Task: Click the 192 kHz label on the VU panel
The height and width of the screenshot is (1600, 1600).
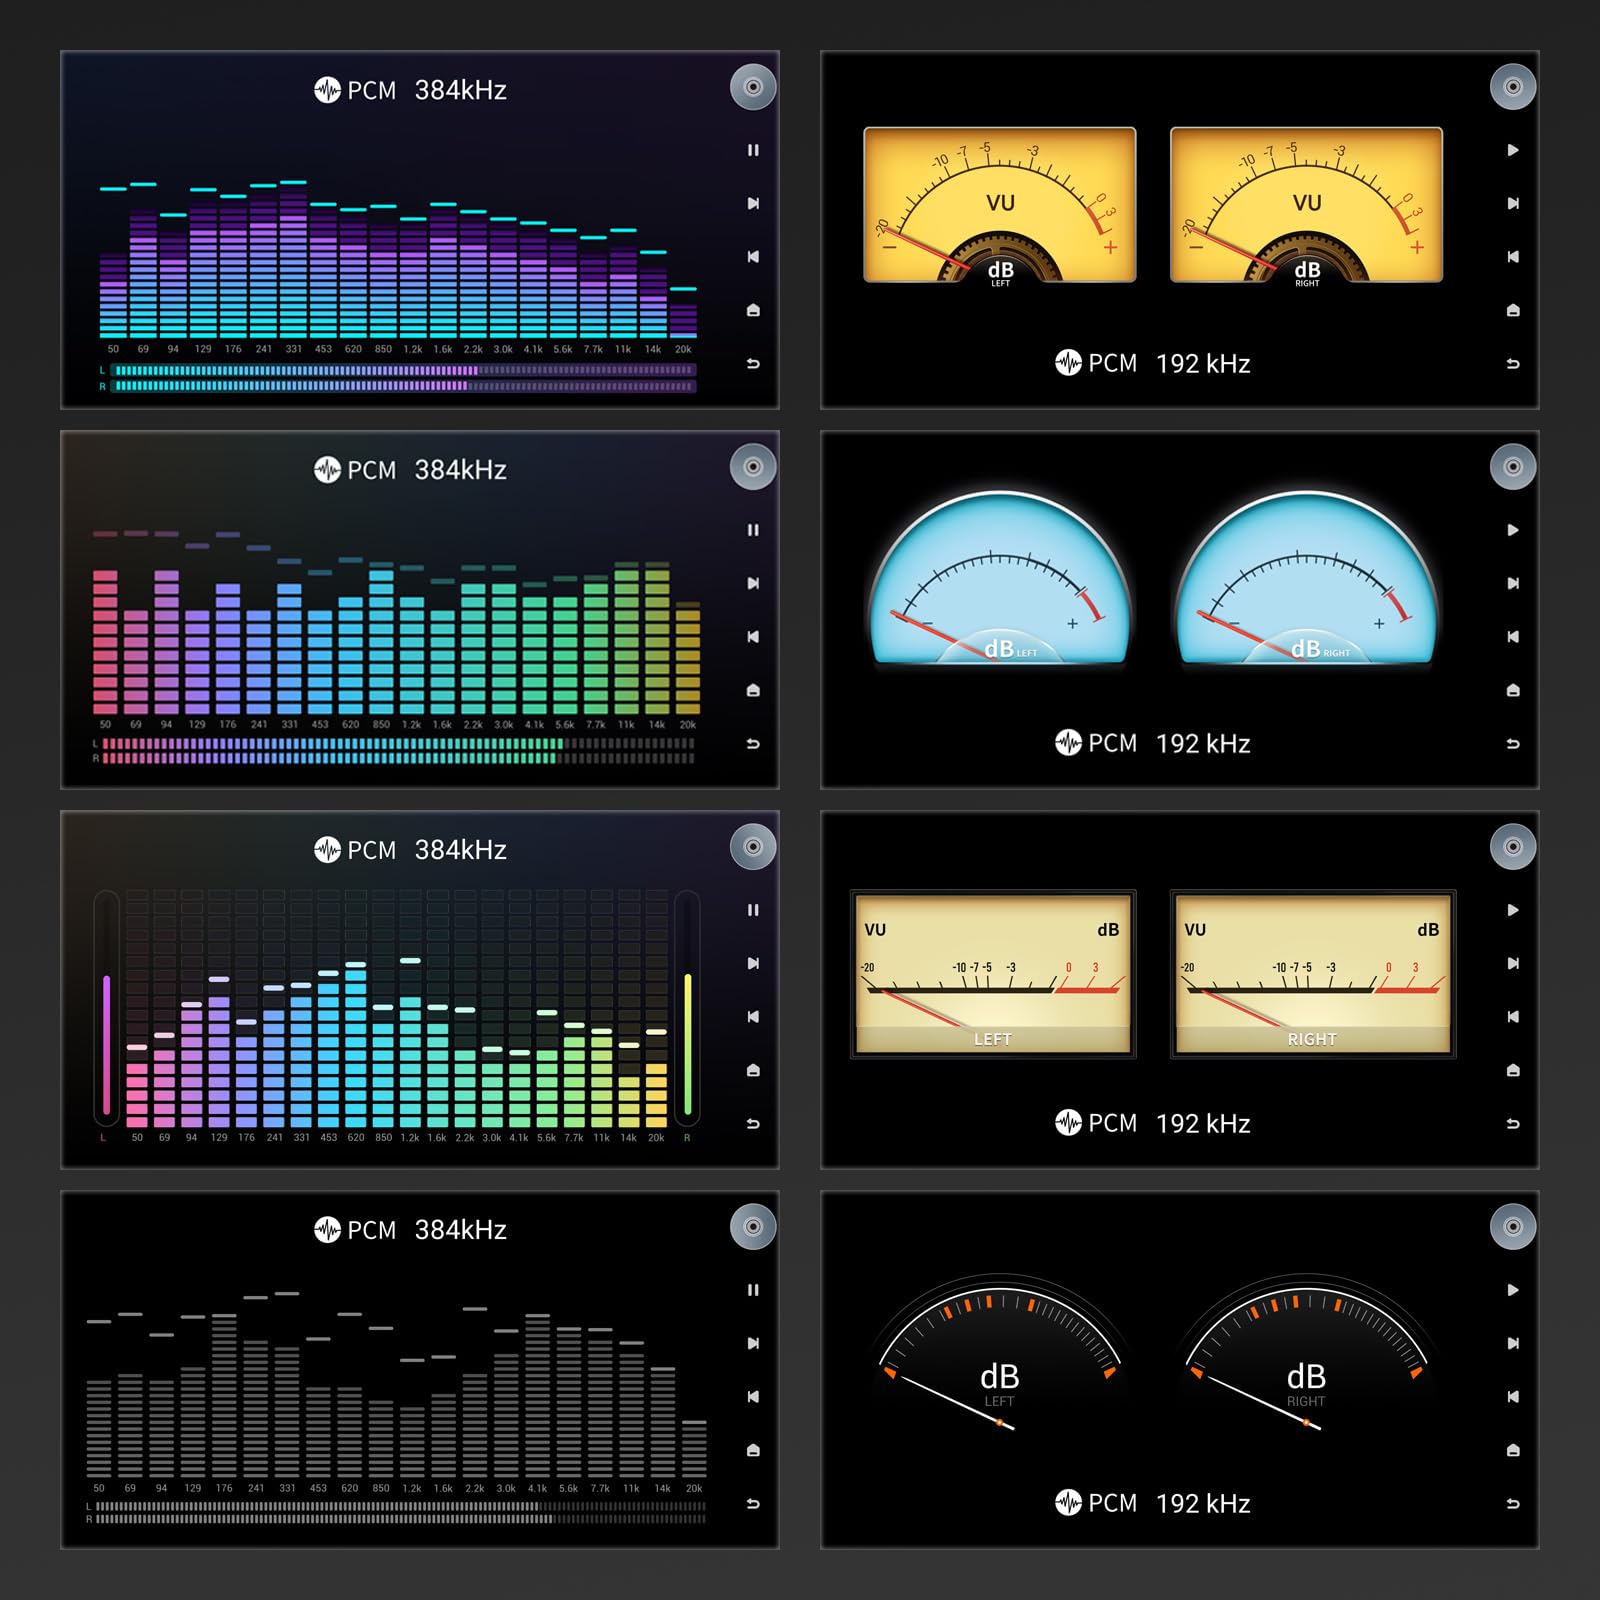Action: [1203, 364]
